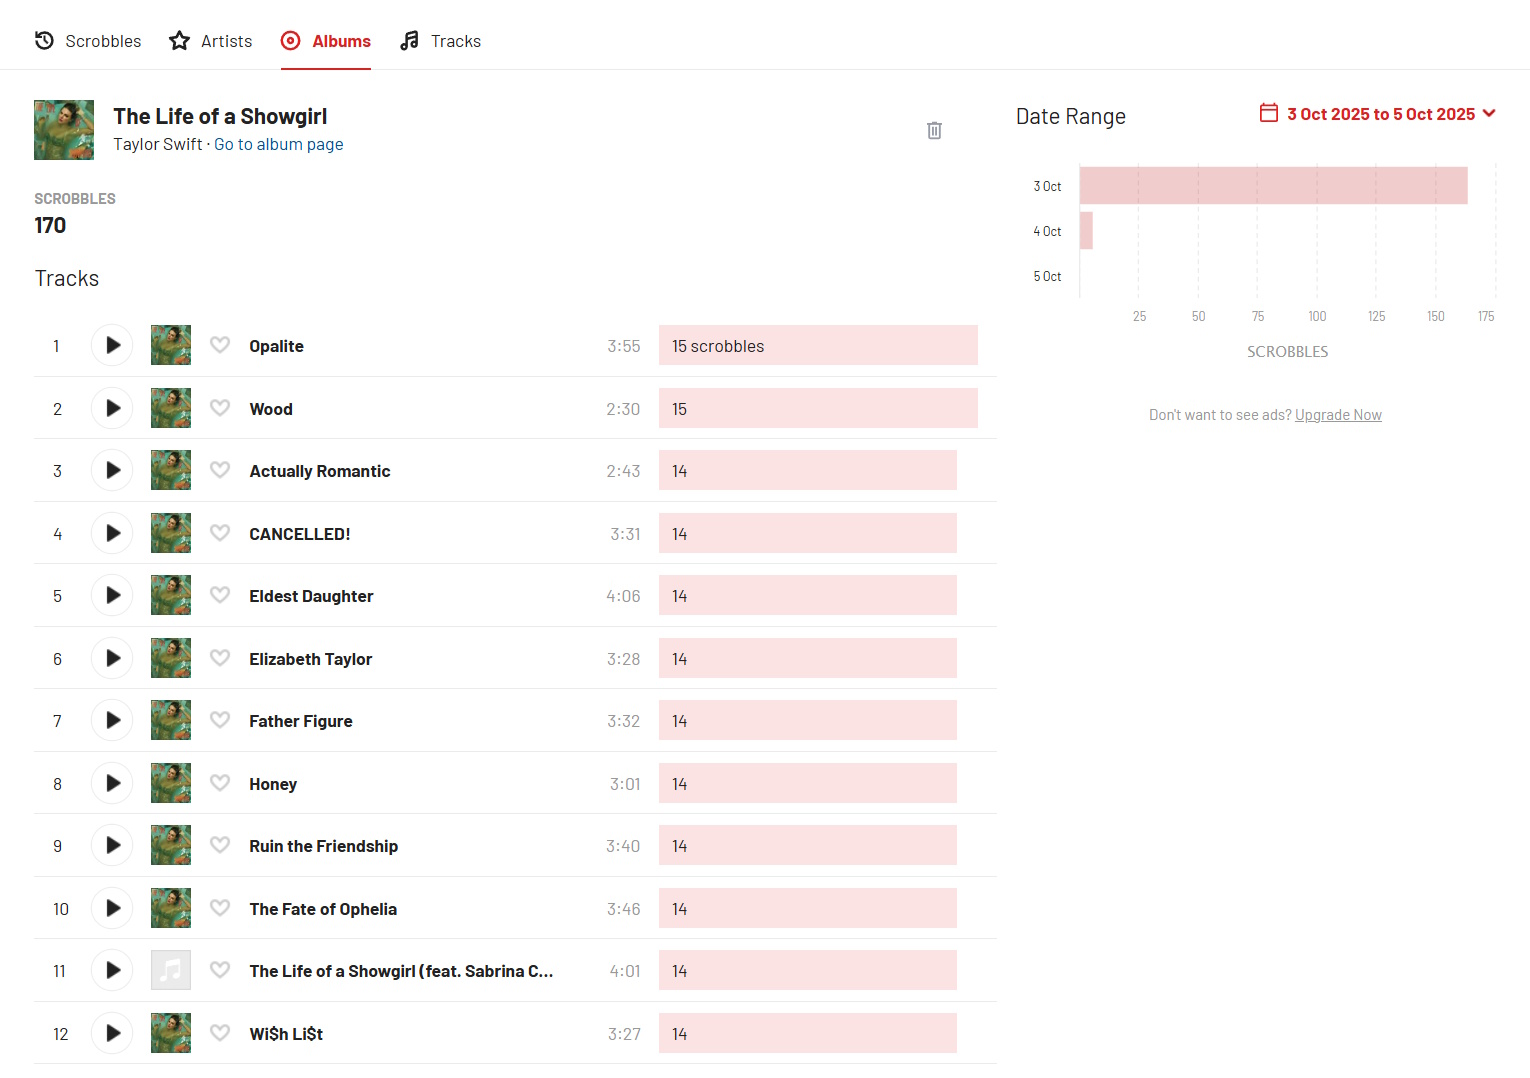
Task: Toggle heart for Actually Romantic
Action: (x=220, y=470)
